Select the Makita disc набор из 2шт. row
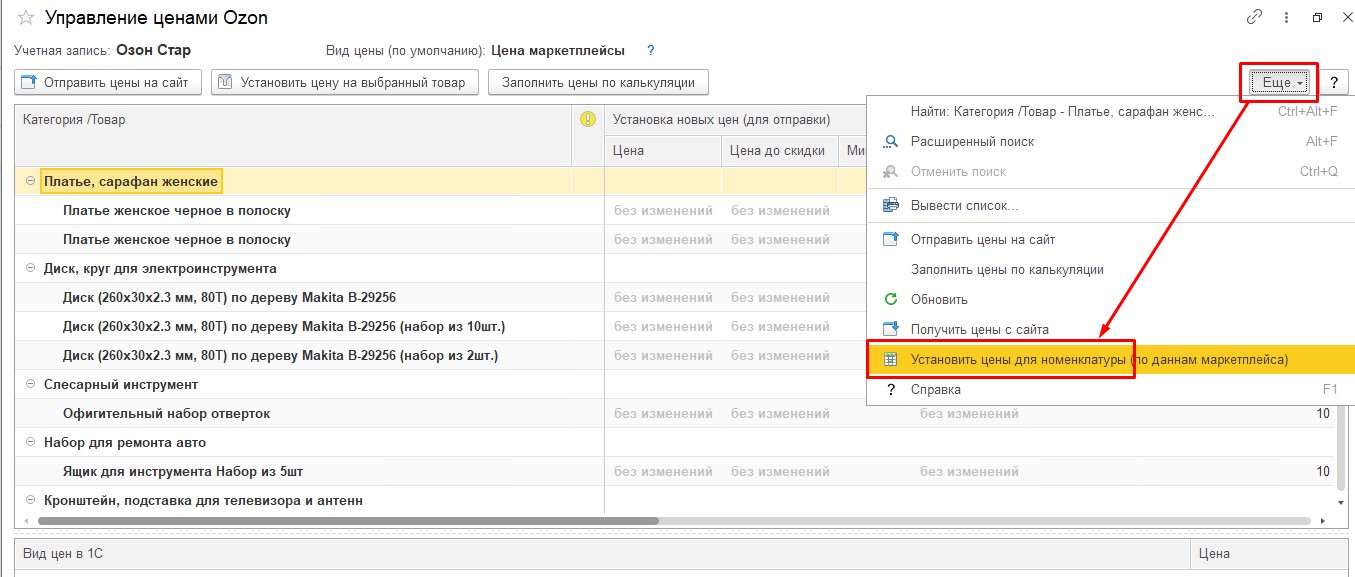1355x577 pixels. (x=280, y=356)
